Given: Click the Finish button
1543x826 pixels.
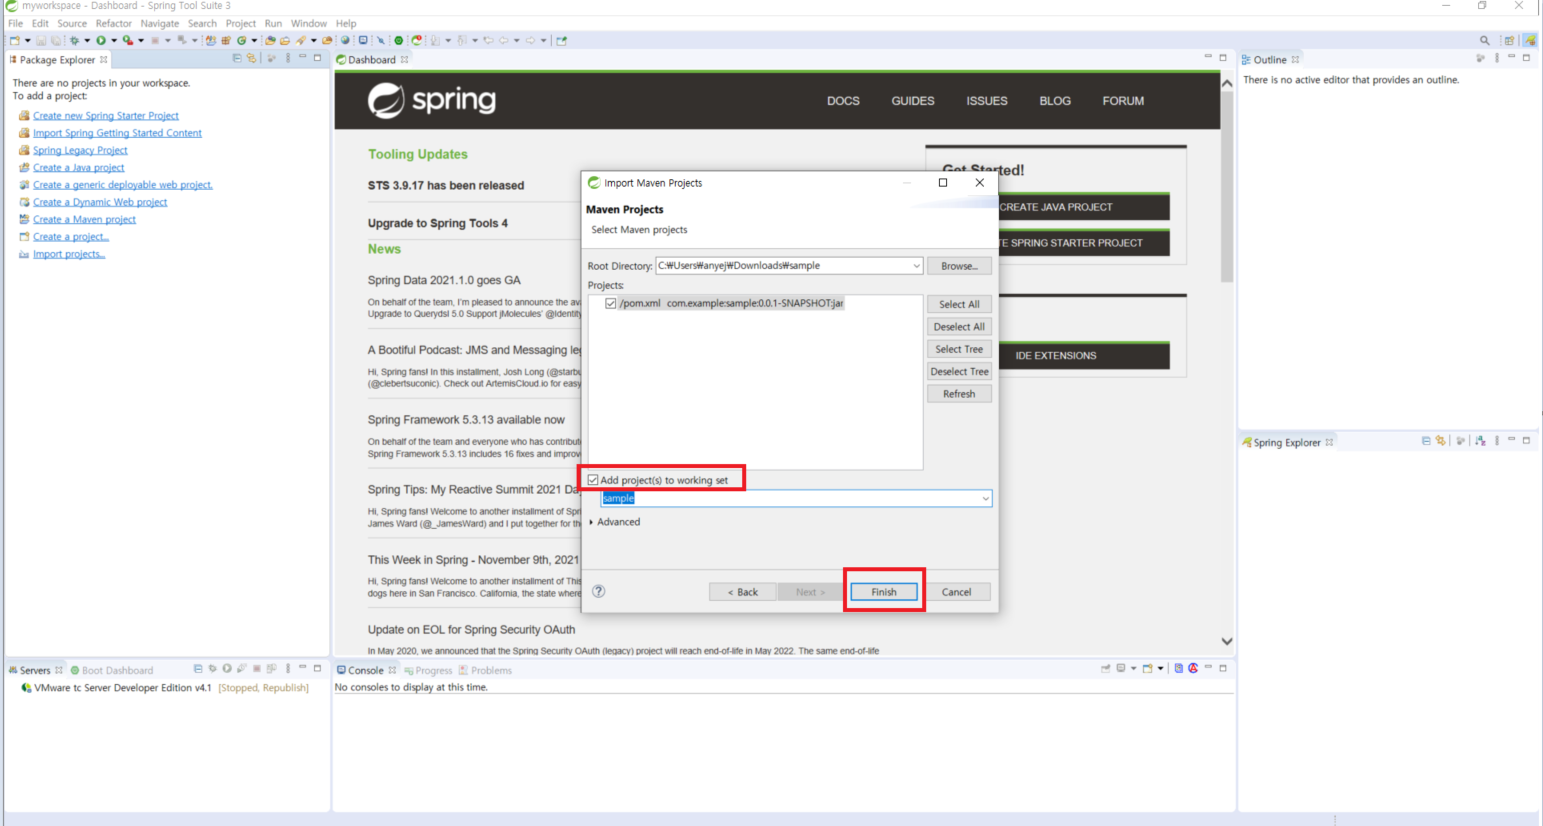Looking at the screenshot, I should [x=884, y=592].
